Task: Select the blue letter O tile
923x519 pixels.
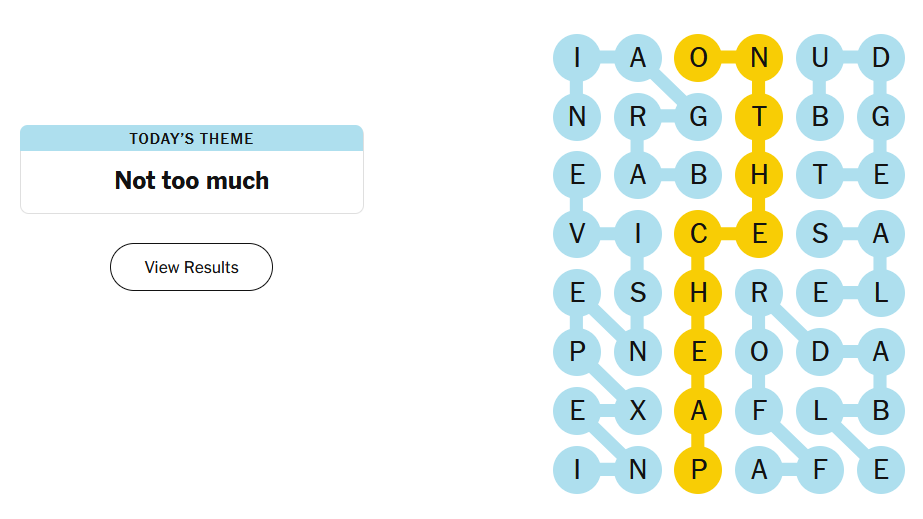Action: pyautogui.click(x=759, y=351)
